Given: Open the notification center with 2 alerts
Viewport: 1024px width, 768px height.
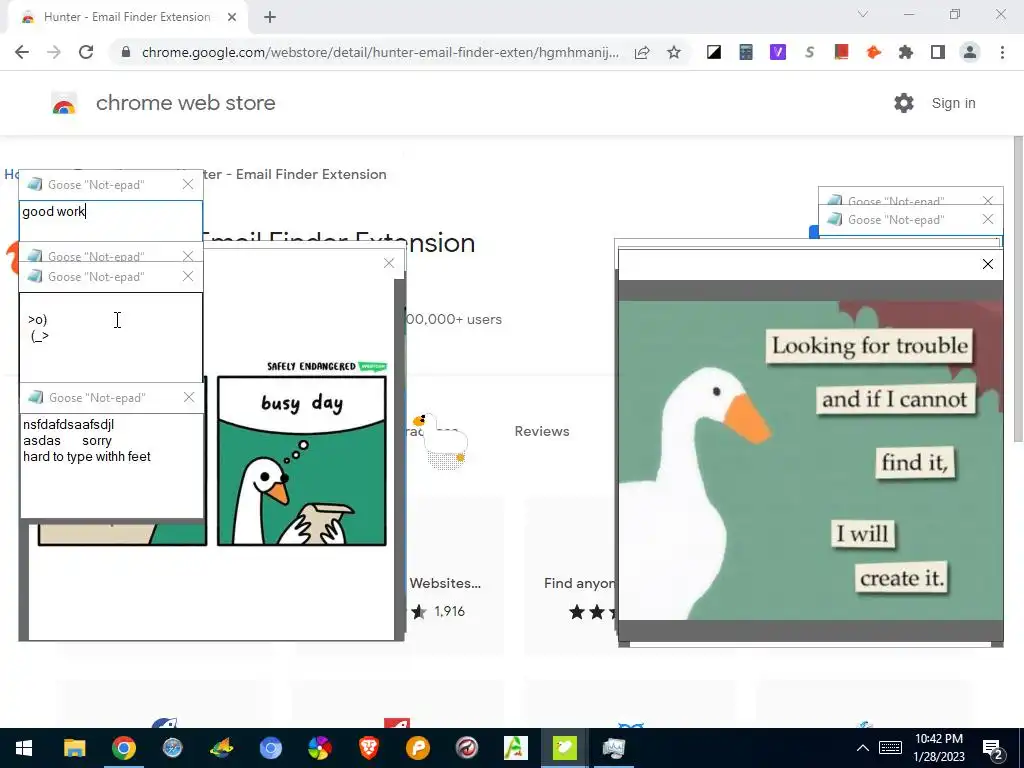Looking at the screenshot, I should (x=993, y=750).
